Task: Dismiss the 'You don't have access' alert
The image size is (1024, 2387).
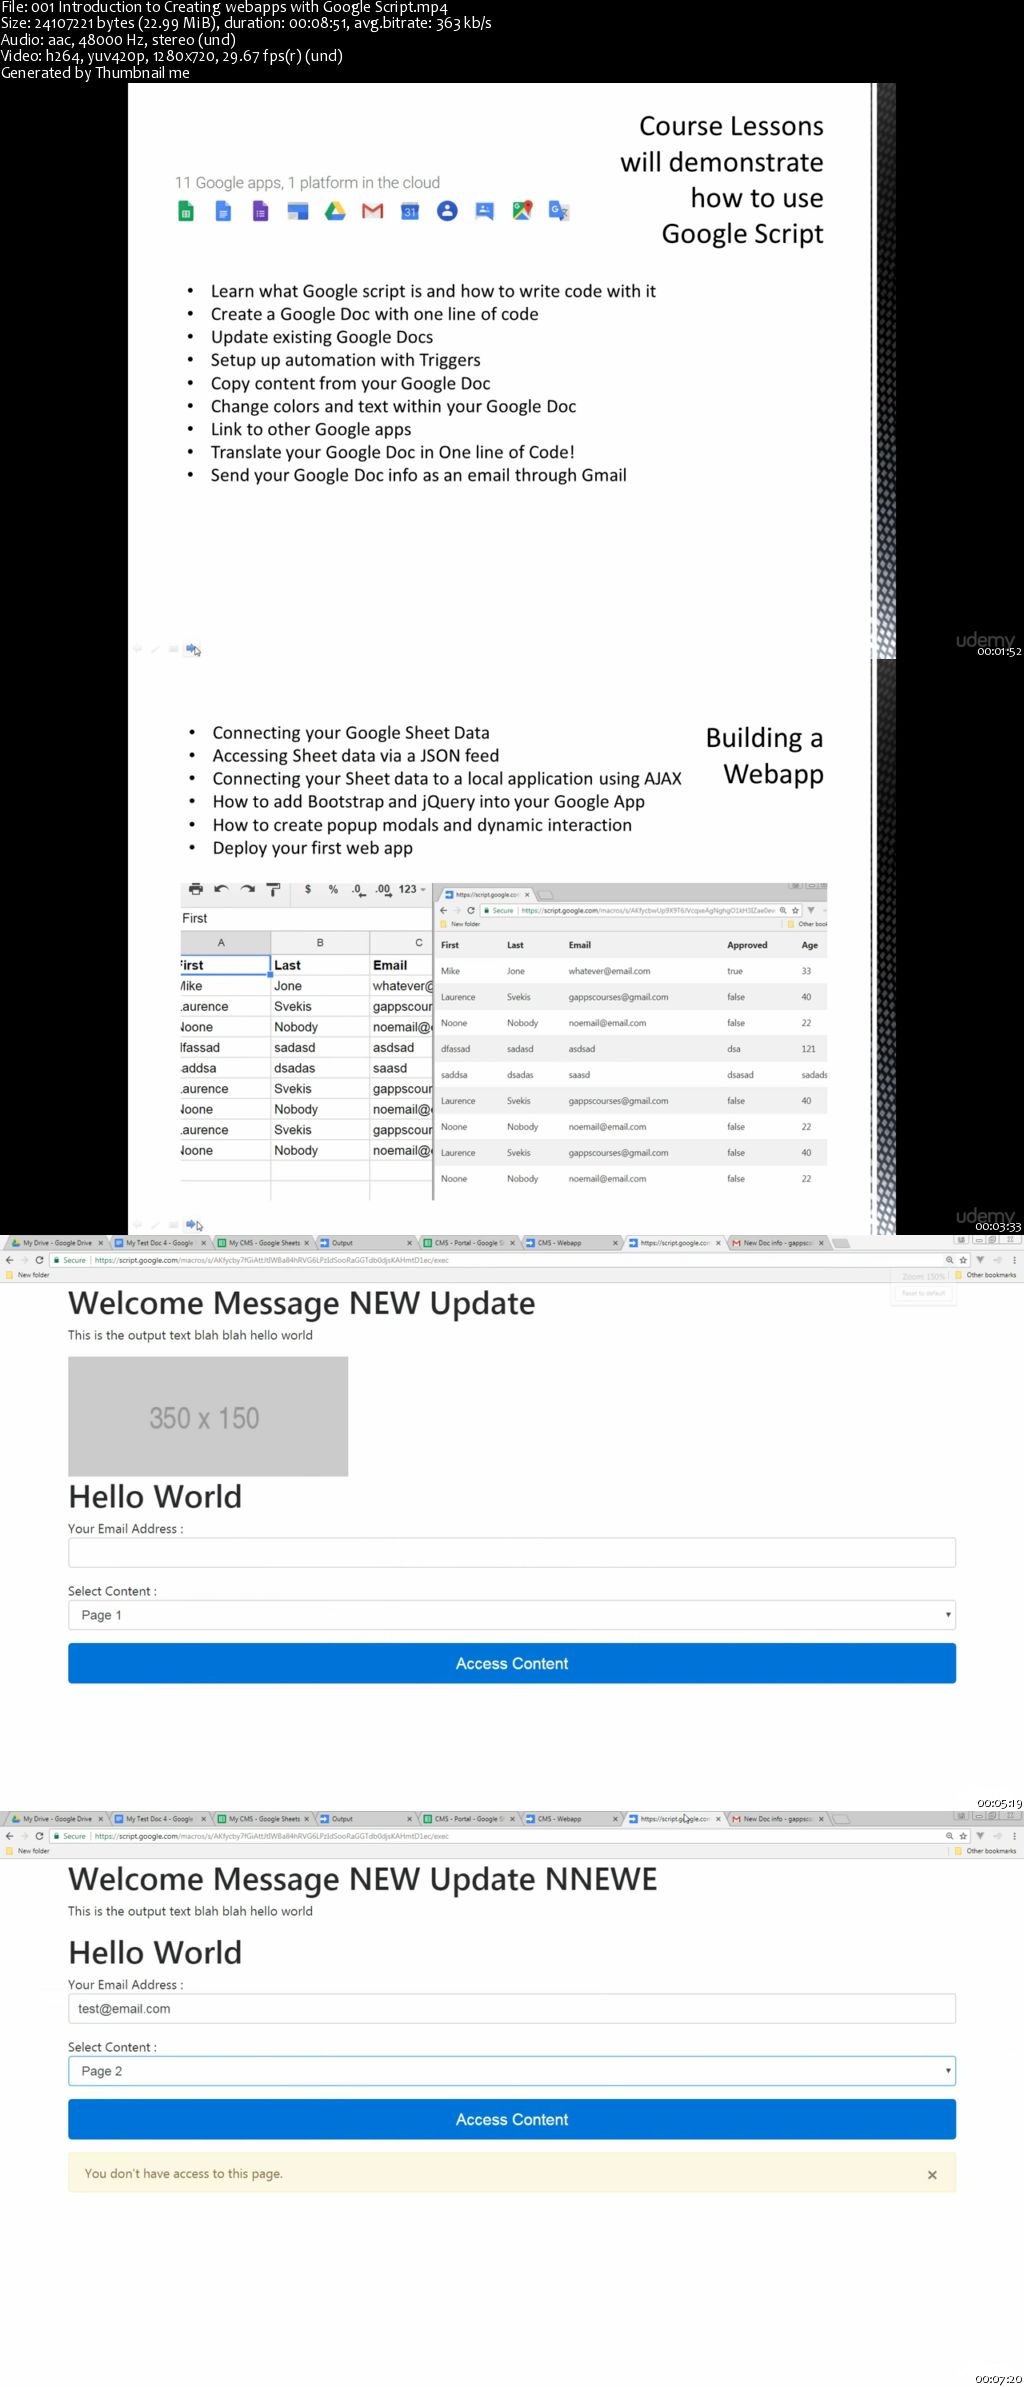Action: [932, 2175]
